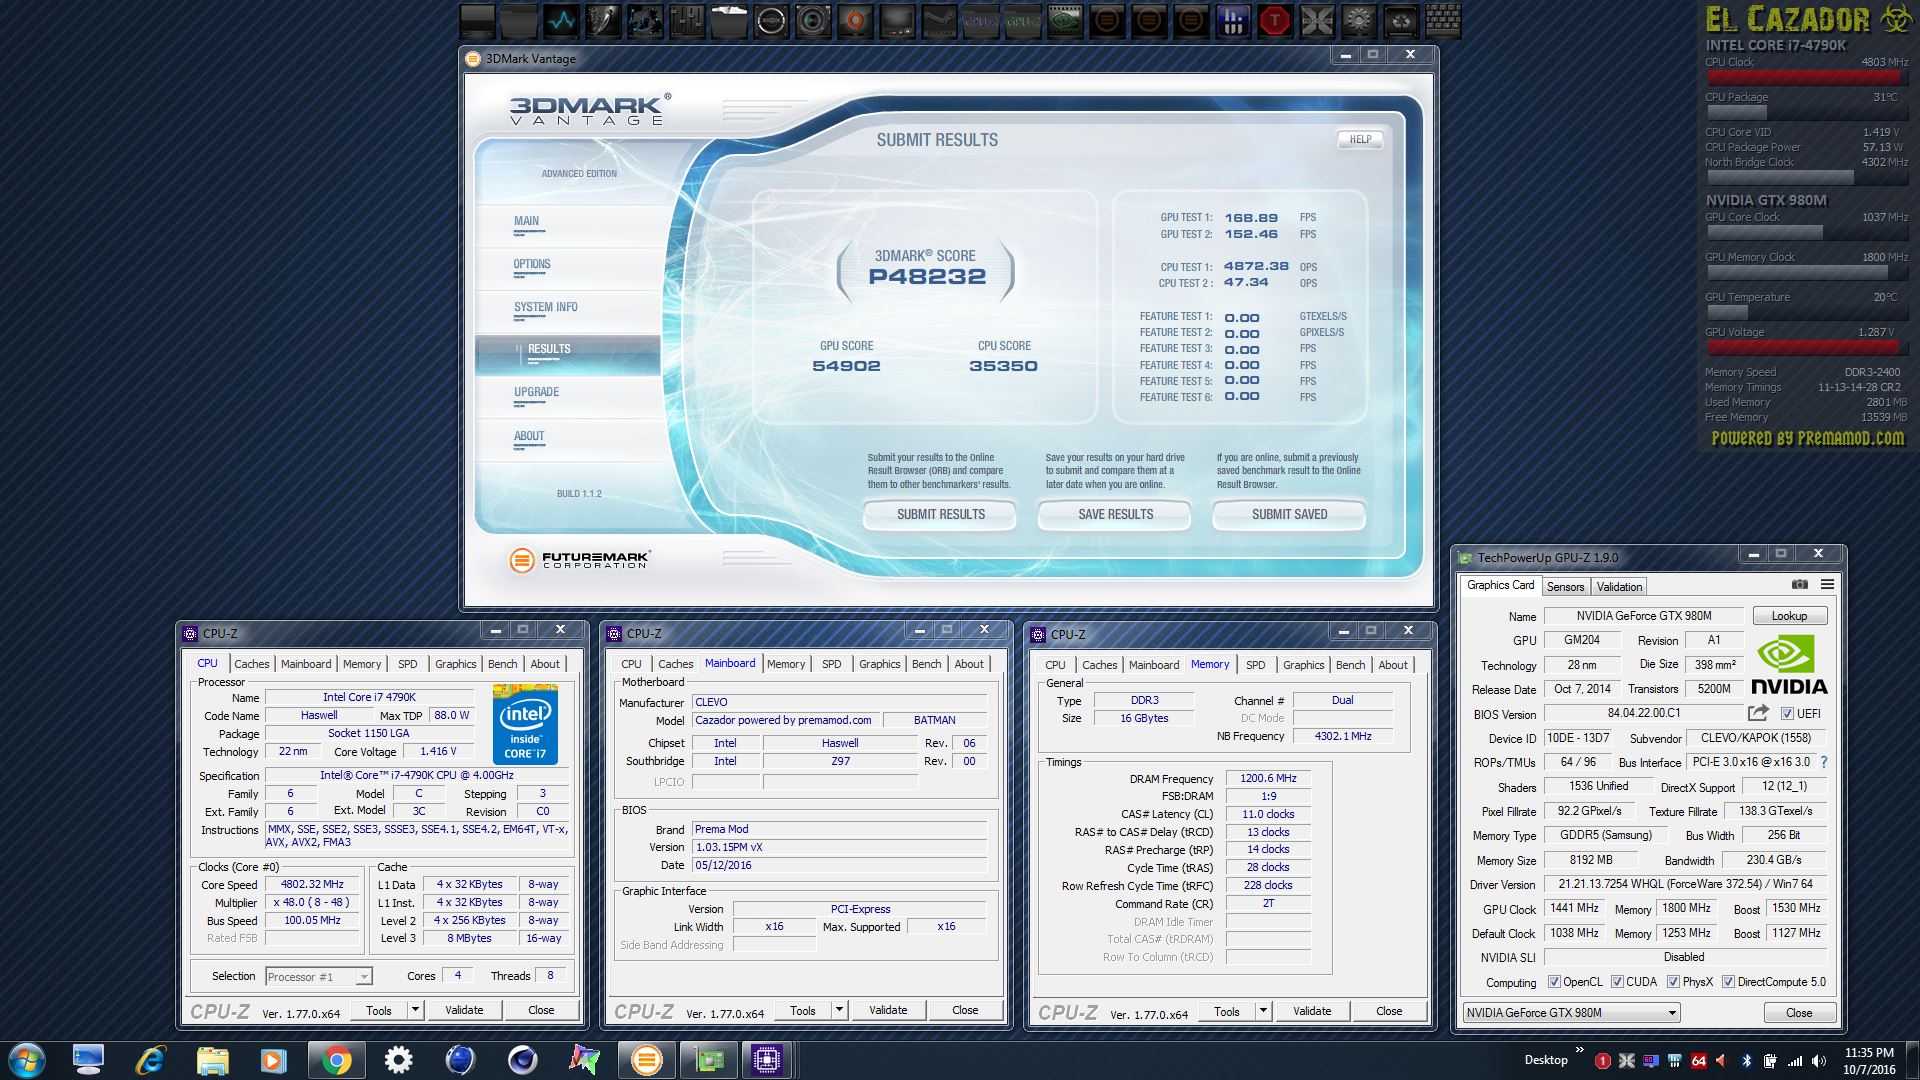Open the file explorer folder on the taskbar

coord(212,1060)
